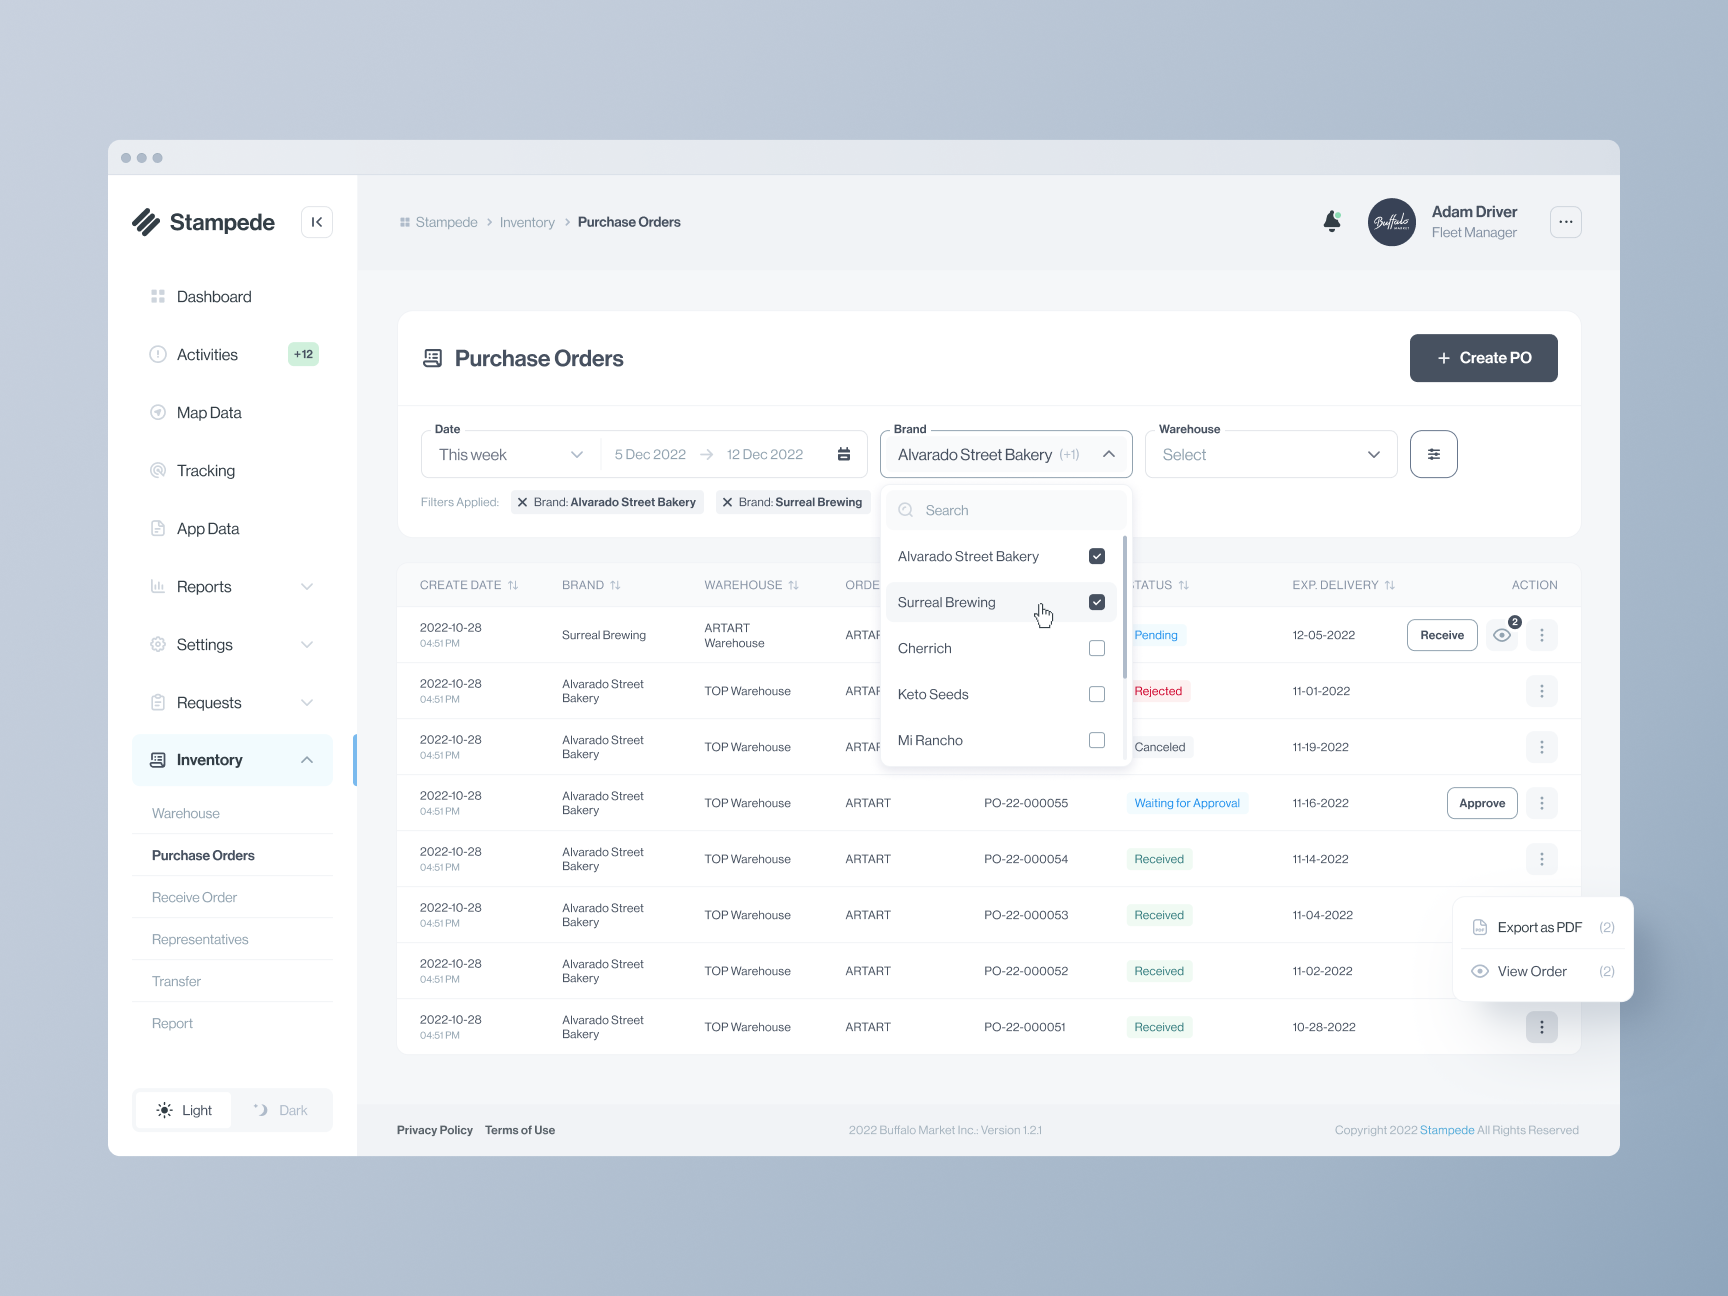Uncheck Surreal Brewing in the brand list

pos(1097,601)
